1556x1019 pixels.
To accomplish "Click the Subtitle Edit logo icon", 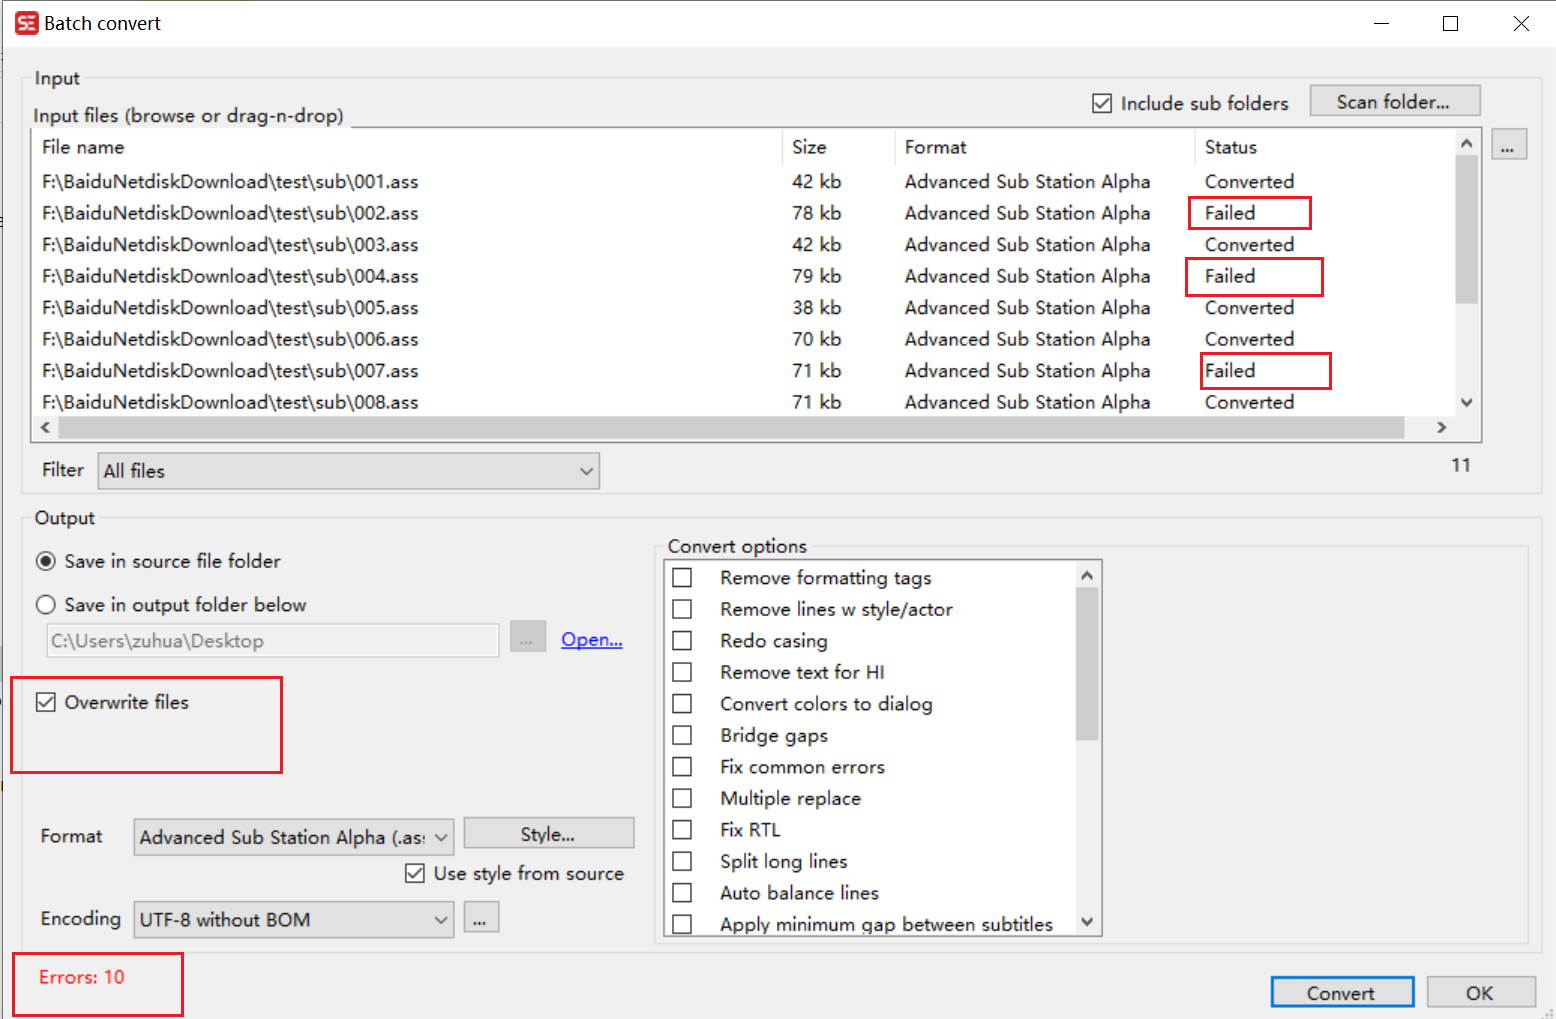I will [x=25, y=22].
